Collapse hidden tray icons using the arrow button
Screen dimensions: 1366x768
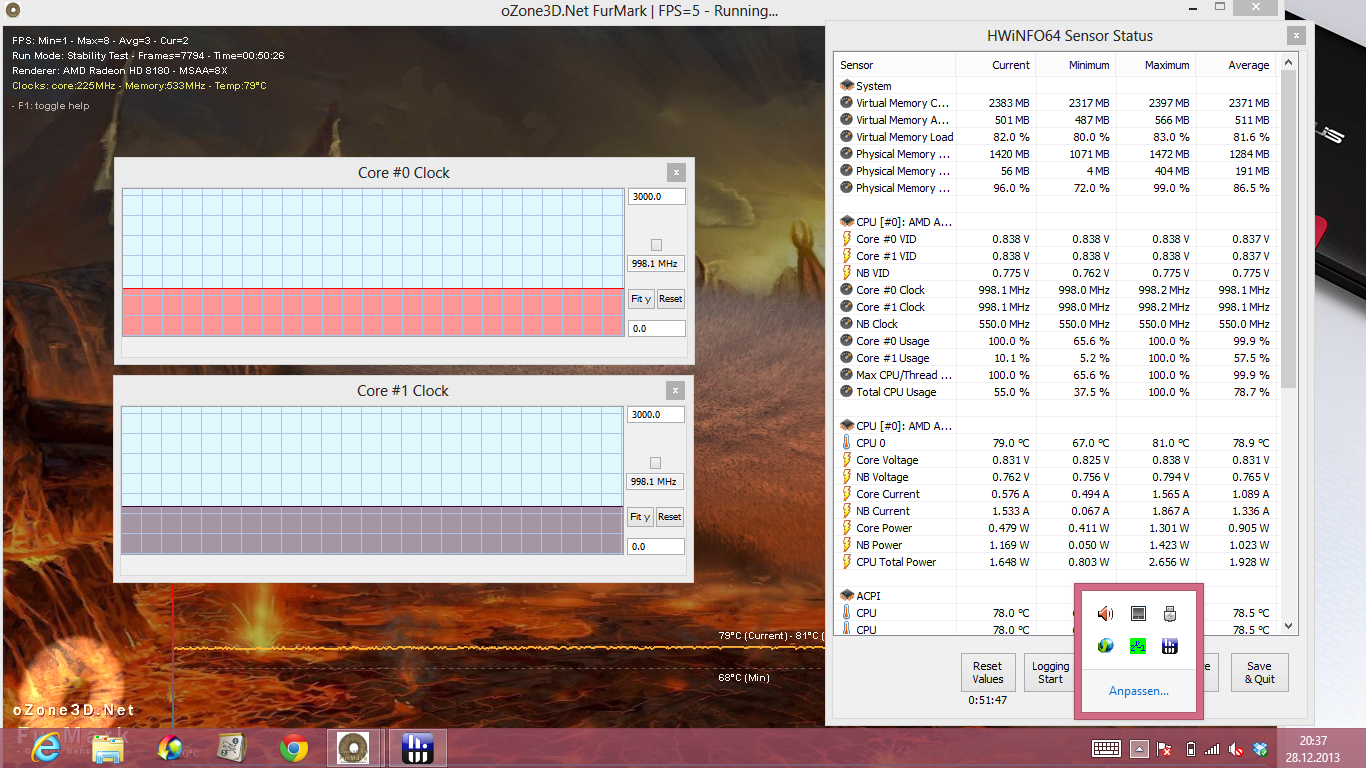[1139, 748]
